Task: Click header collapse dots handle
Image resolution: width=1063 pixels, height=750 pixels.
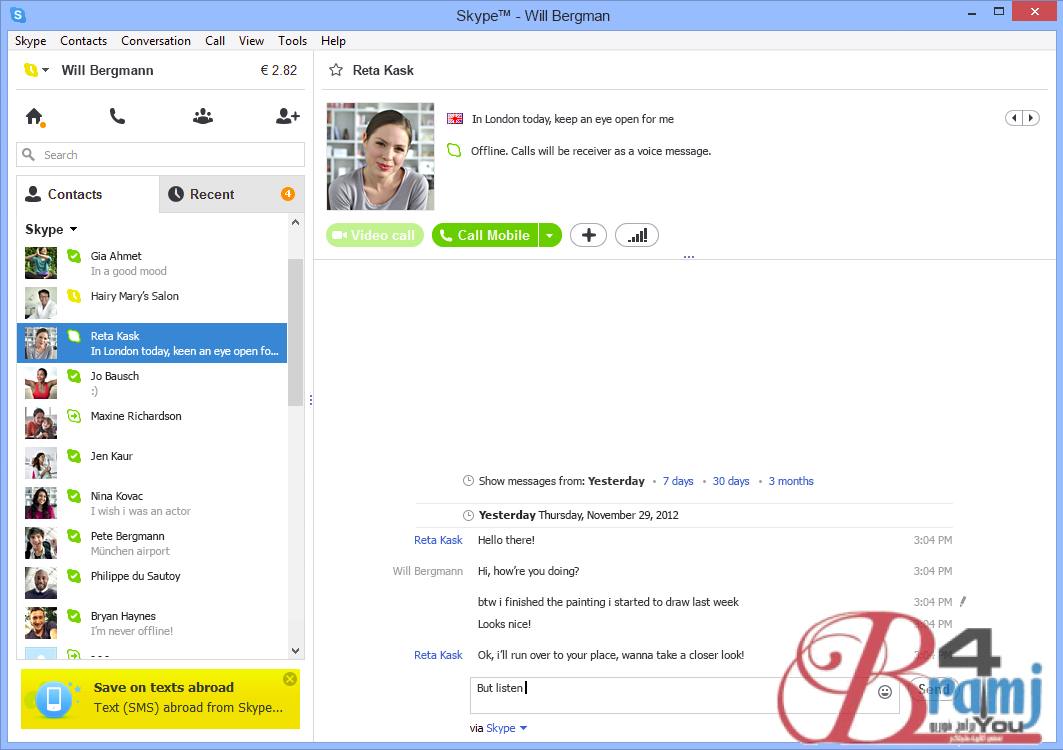Action: click(689, 257)
